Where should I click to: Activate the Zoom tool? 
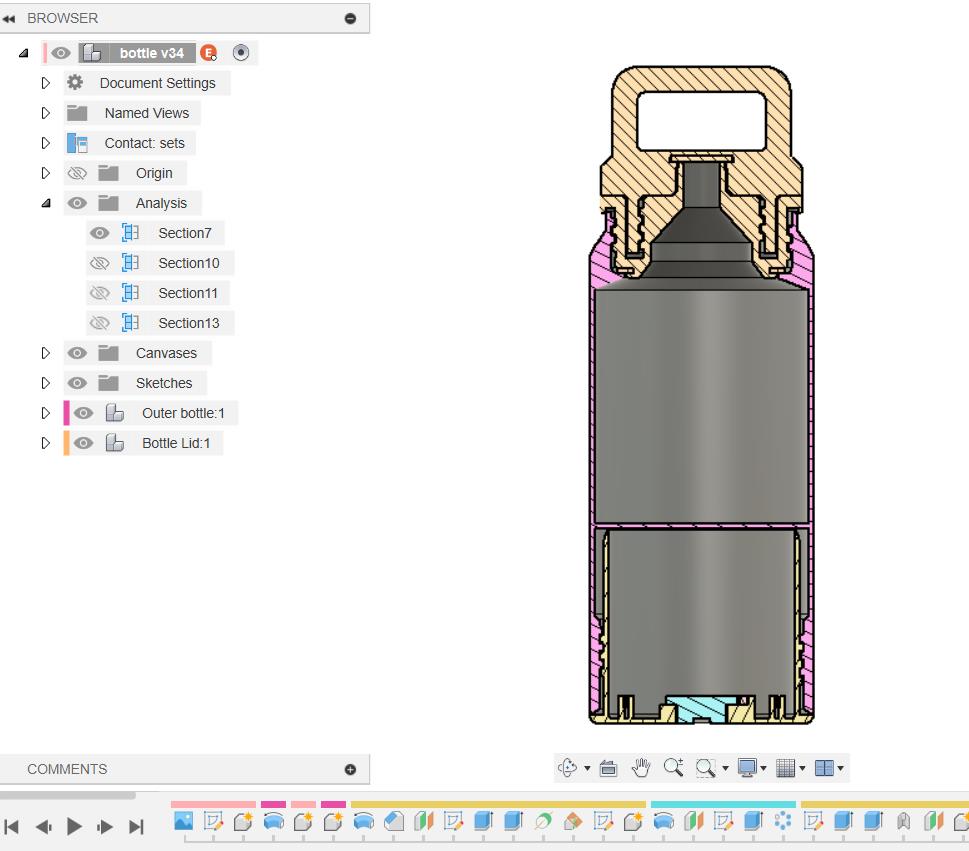coord(673,768)
